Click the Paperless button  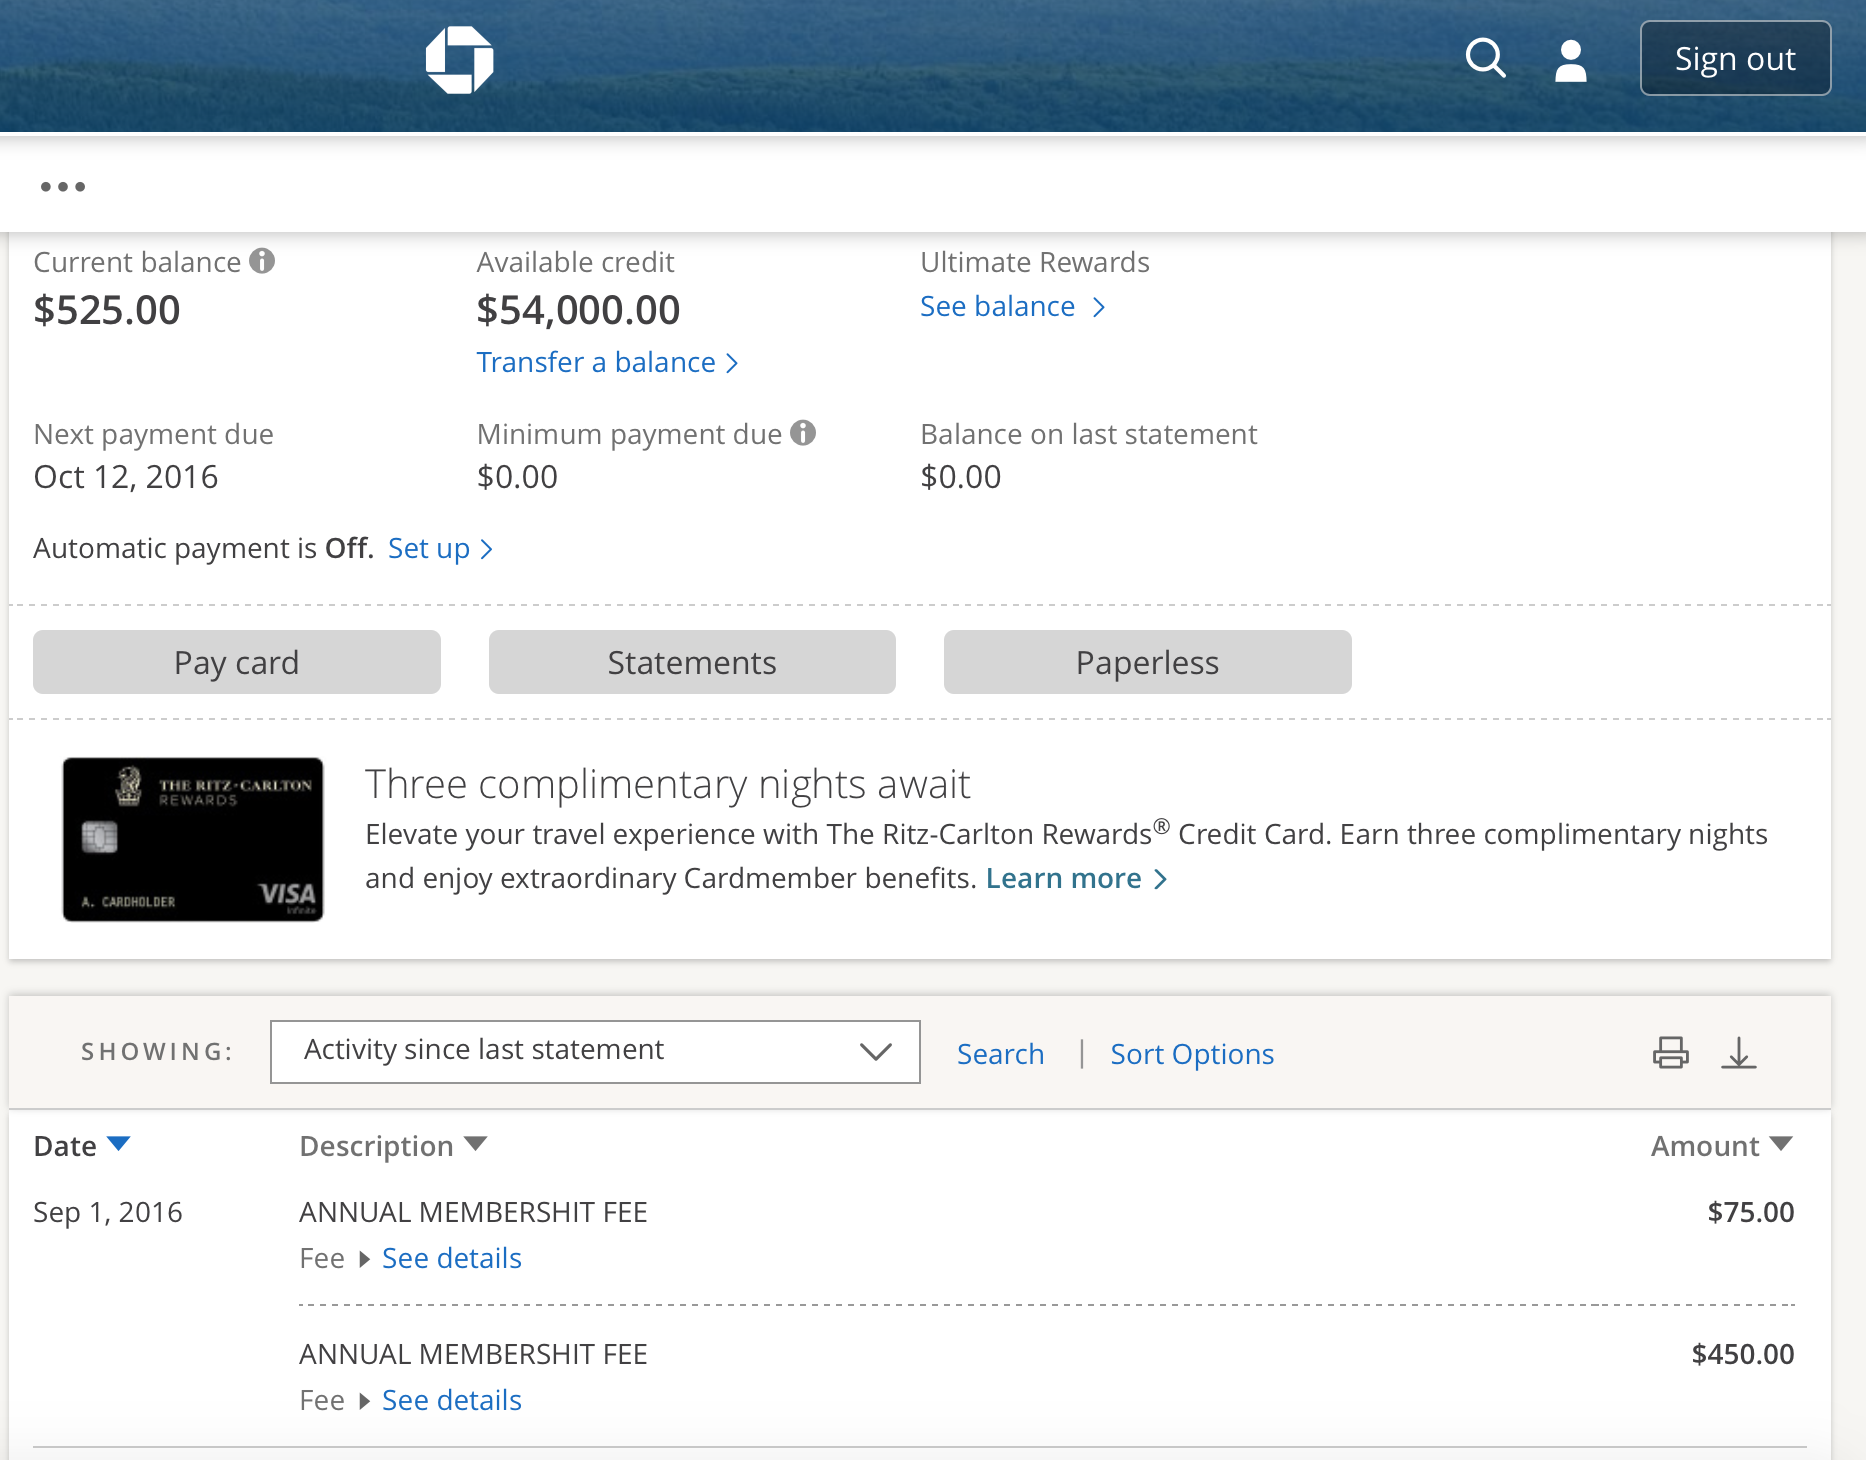pyautogui.click(x=1147, y=662)
